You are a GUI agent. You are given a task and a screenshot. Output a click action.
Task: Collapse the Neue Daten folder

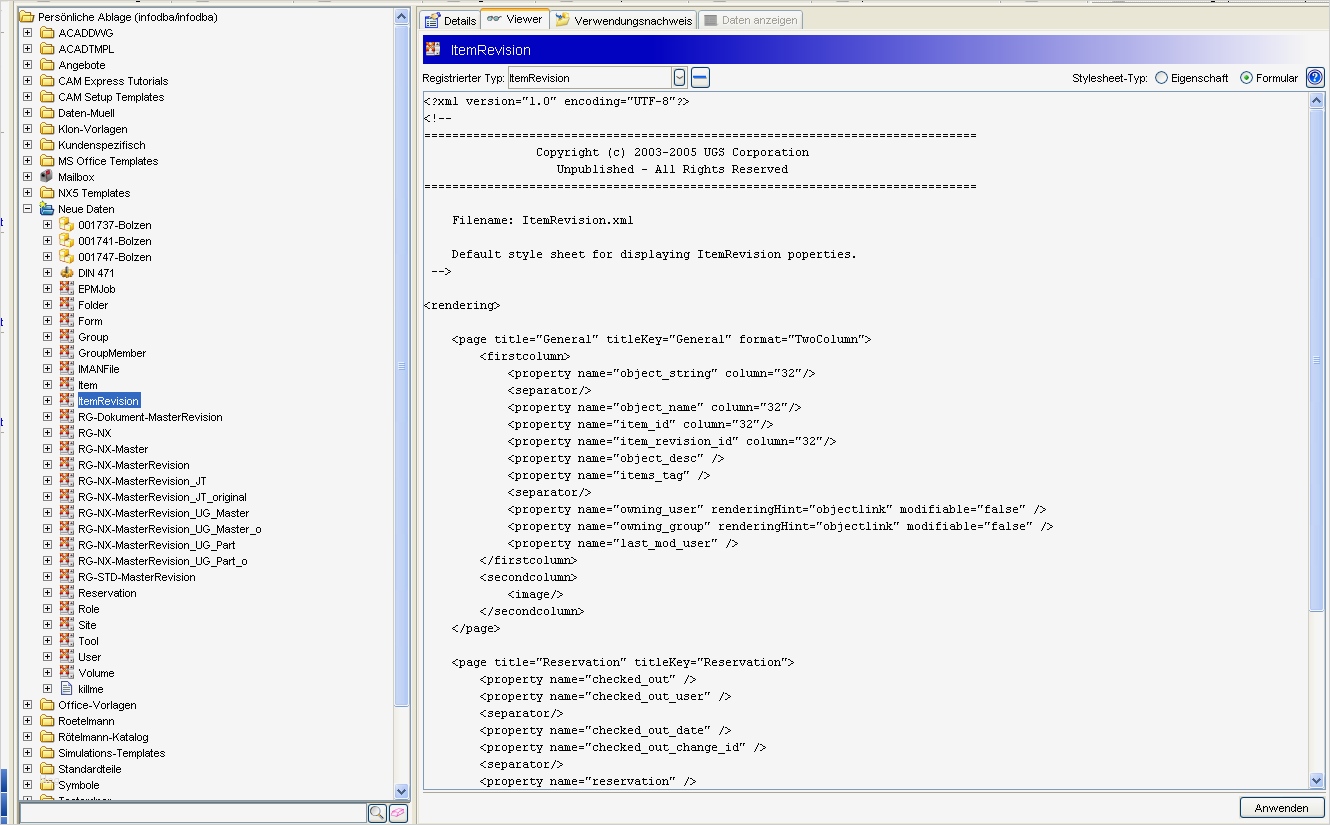pos(28,209)
